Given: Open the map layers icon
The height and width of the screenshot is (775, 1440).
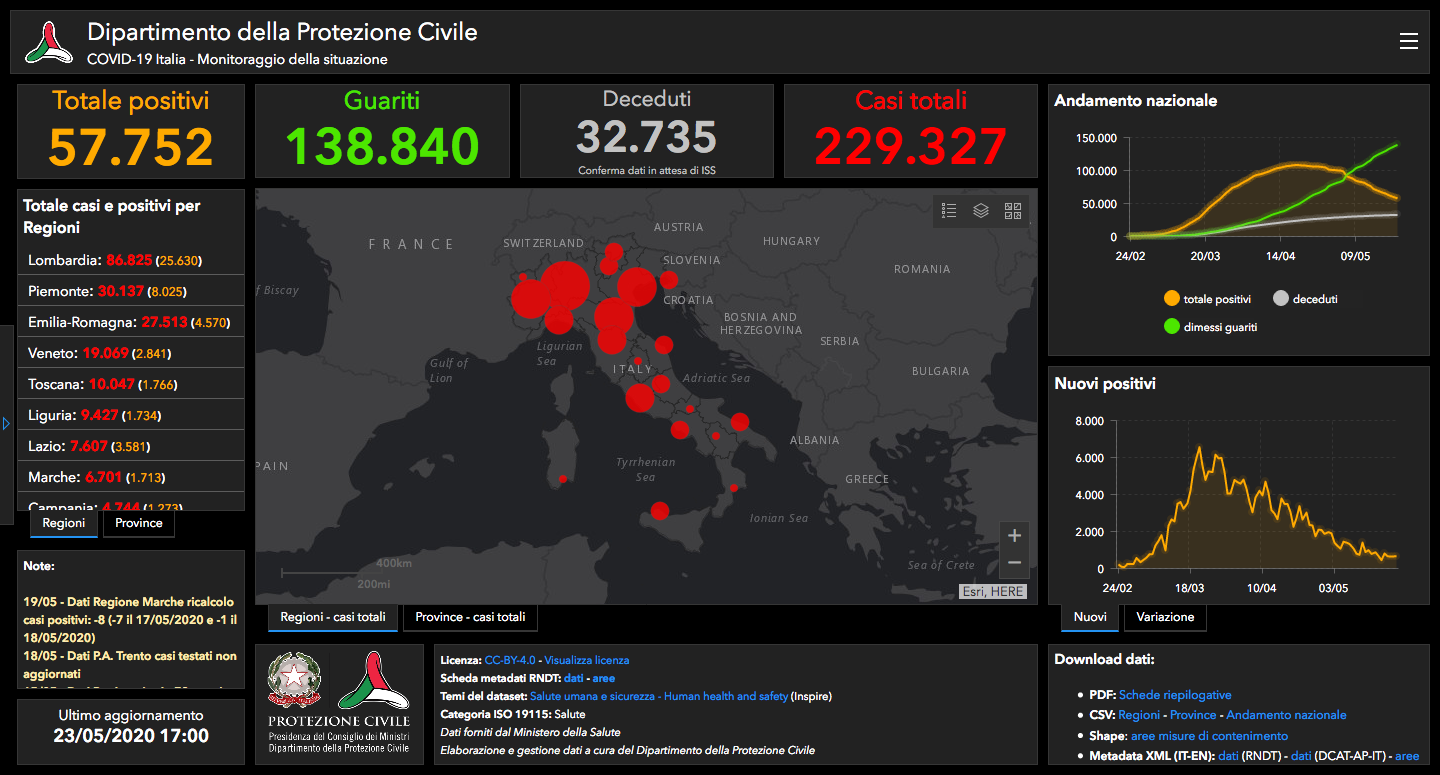Looking at the screenshot, I should click(x=981, y=210).
